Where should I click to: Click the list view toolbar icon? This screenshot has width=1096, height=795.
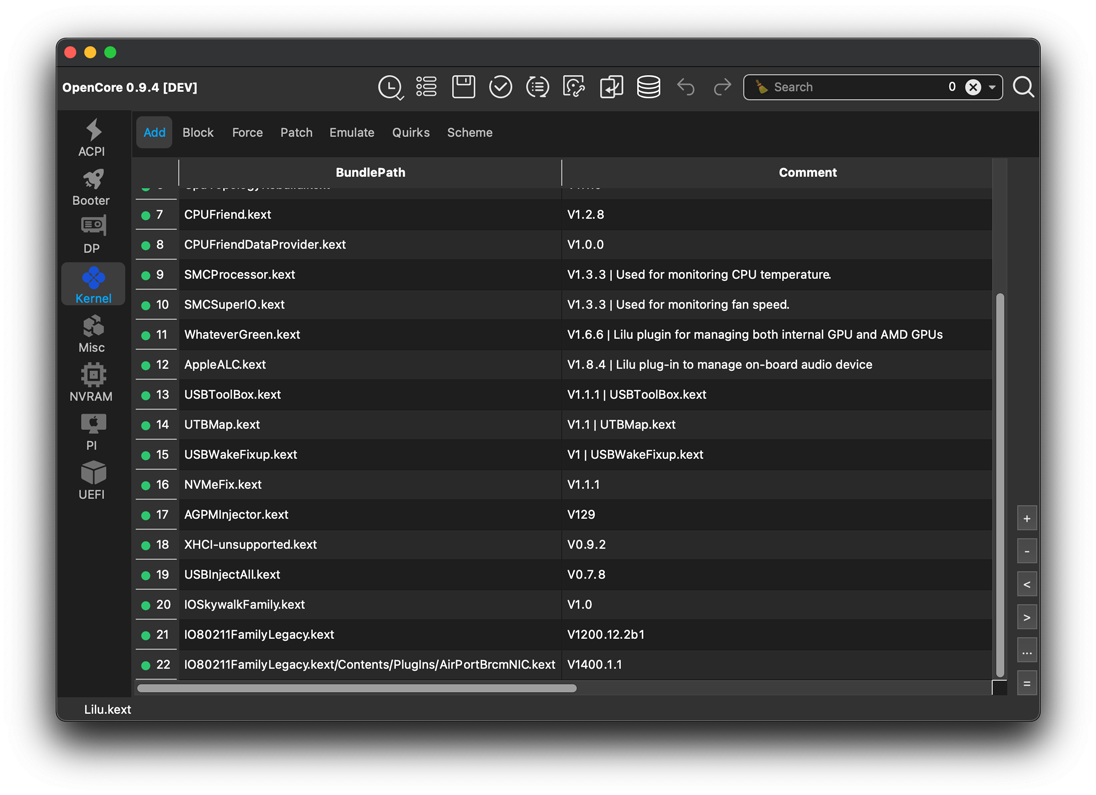coord(426,87)
